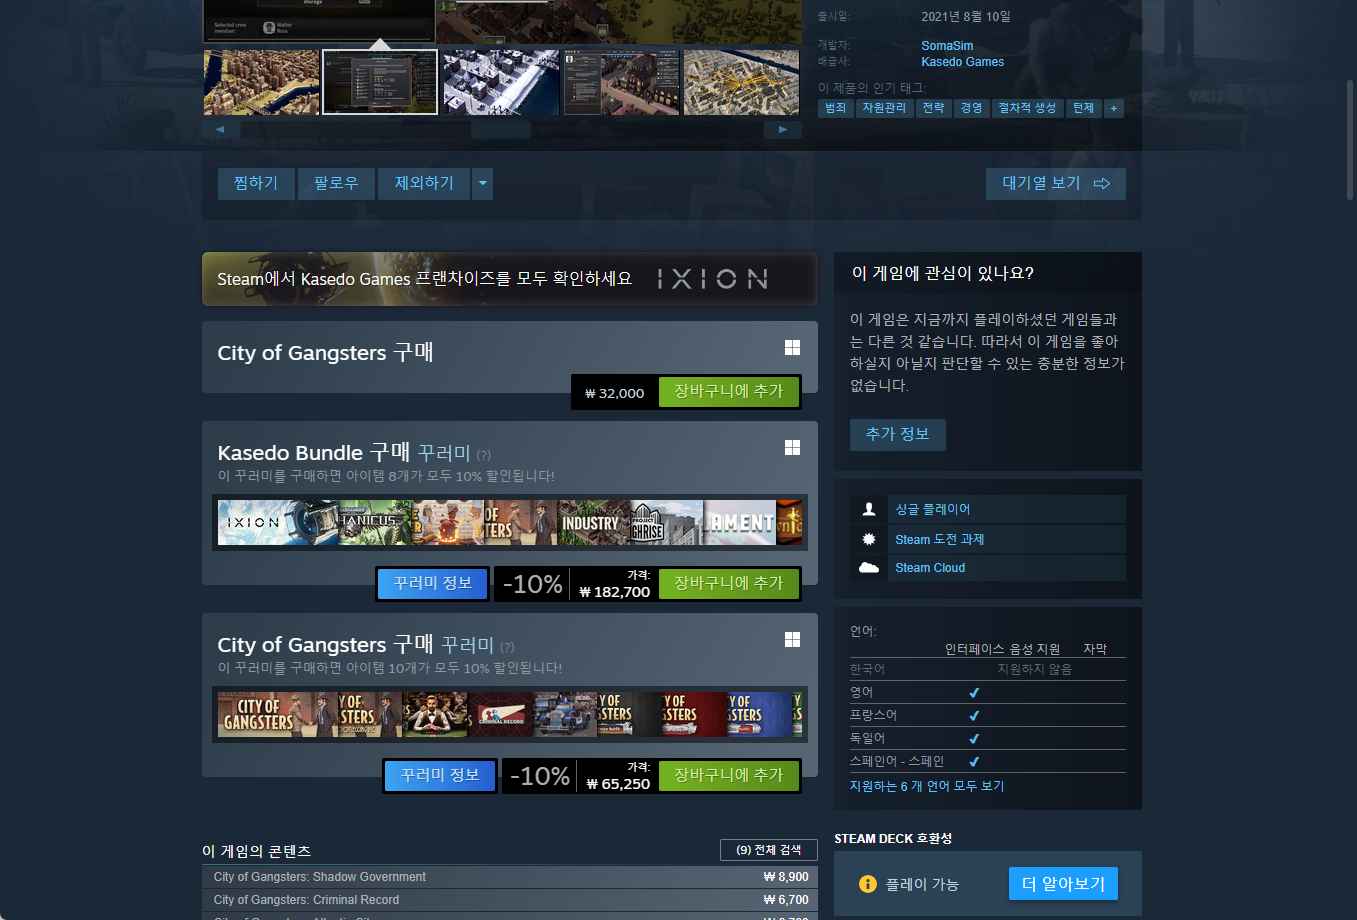The height and width of the screenshot is (920, 1357).
Task: Click the Windows icon in City of Gangsters 꾸러미 box
Action: [x=792, y=639]
